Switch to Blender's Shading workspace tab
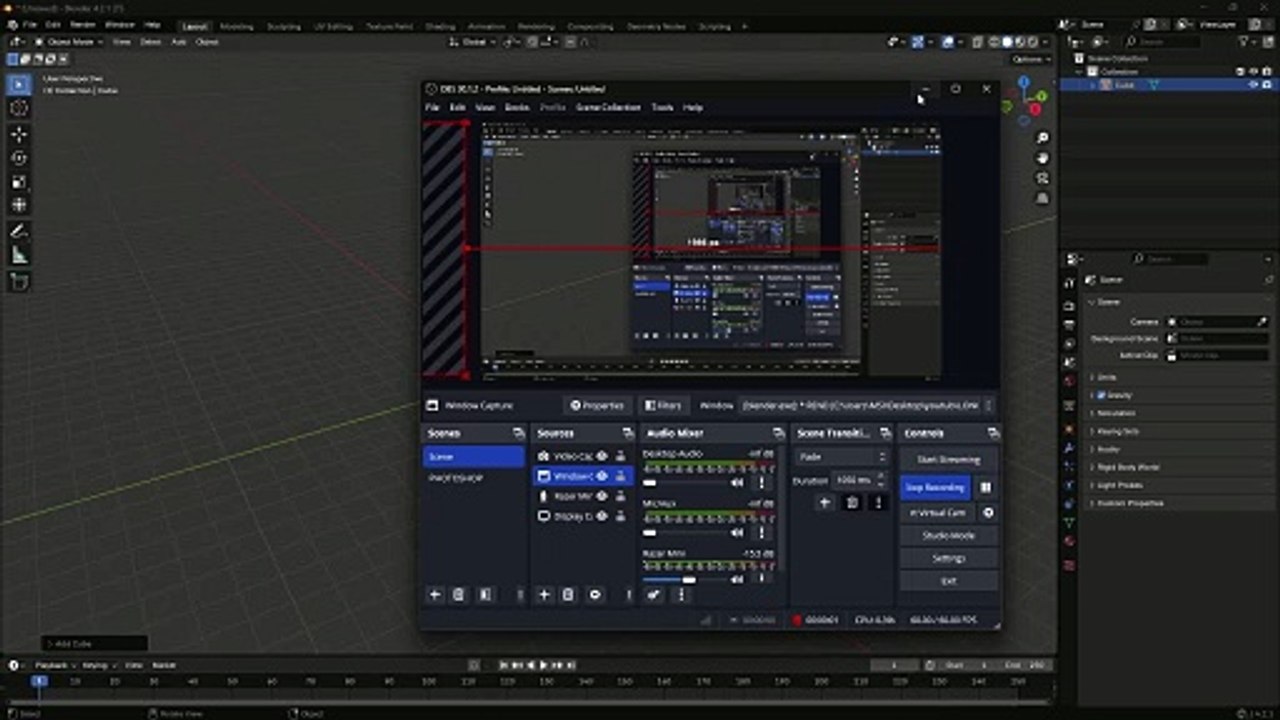Screen dimensions: 1280x720 (x=440, y=26)
